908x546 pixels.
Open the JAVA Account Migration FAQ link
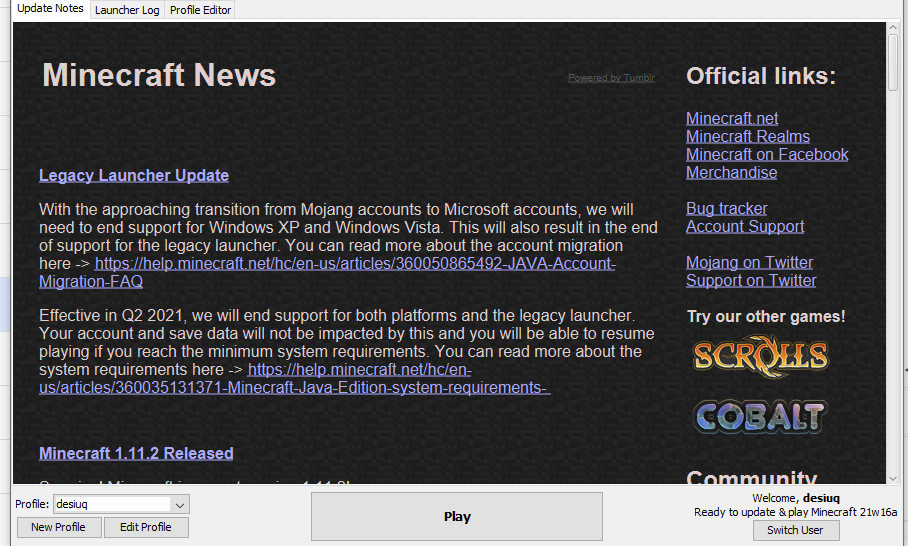pyautogui.click(x=327, y=272)
